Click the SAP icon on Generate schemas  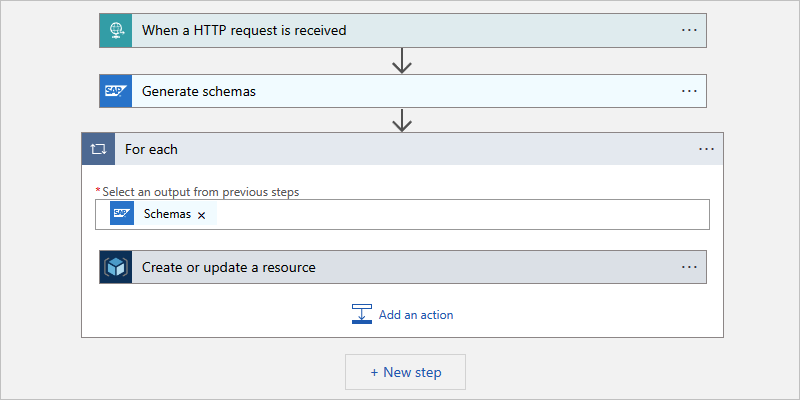116,91
